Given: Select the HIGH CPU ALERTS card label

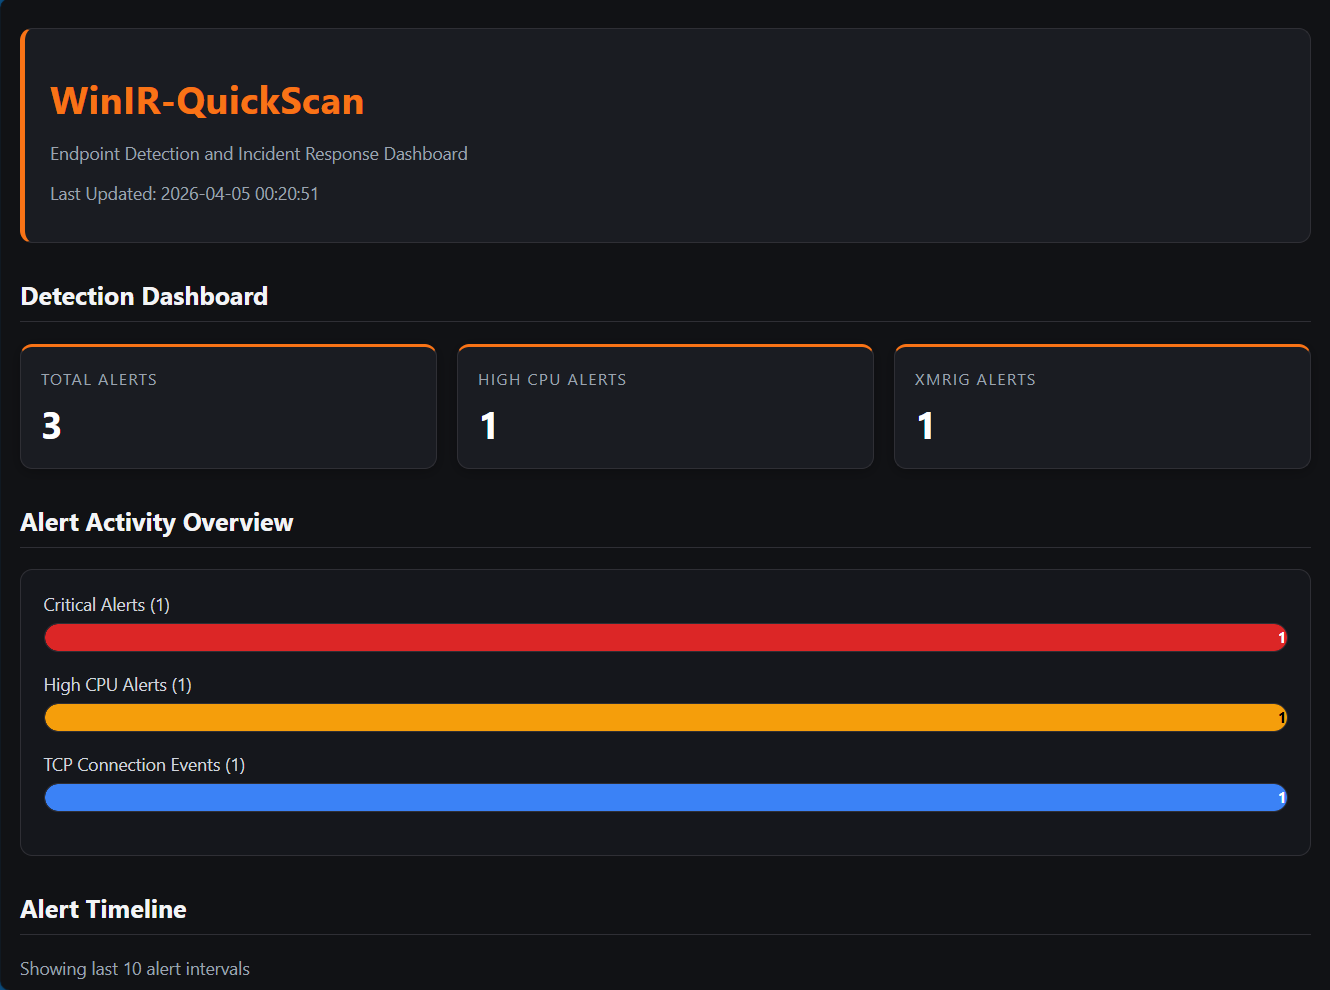Looking at the screenshot, I should point(552,380).
